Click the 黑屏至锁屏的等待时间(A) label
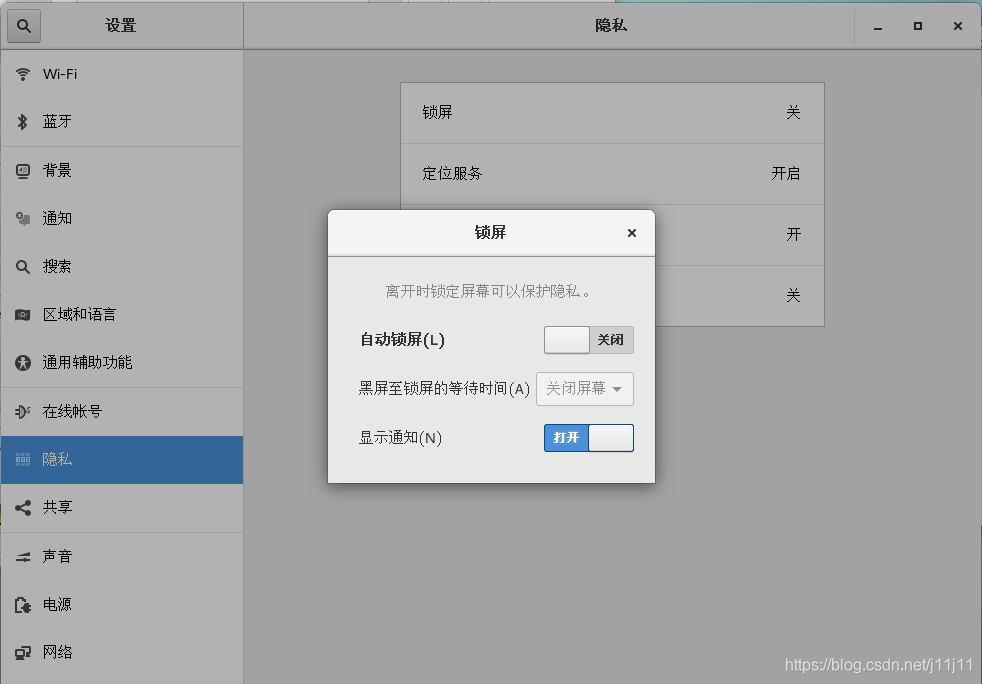982x684 pixels. 444,389
